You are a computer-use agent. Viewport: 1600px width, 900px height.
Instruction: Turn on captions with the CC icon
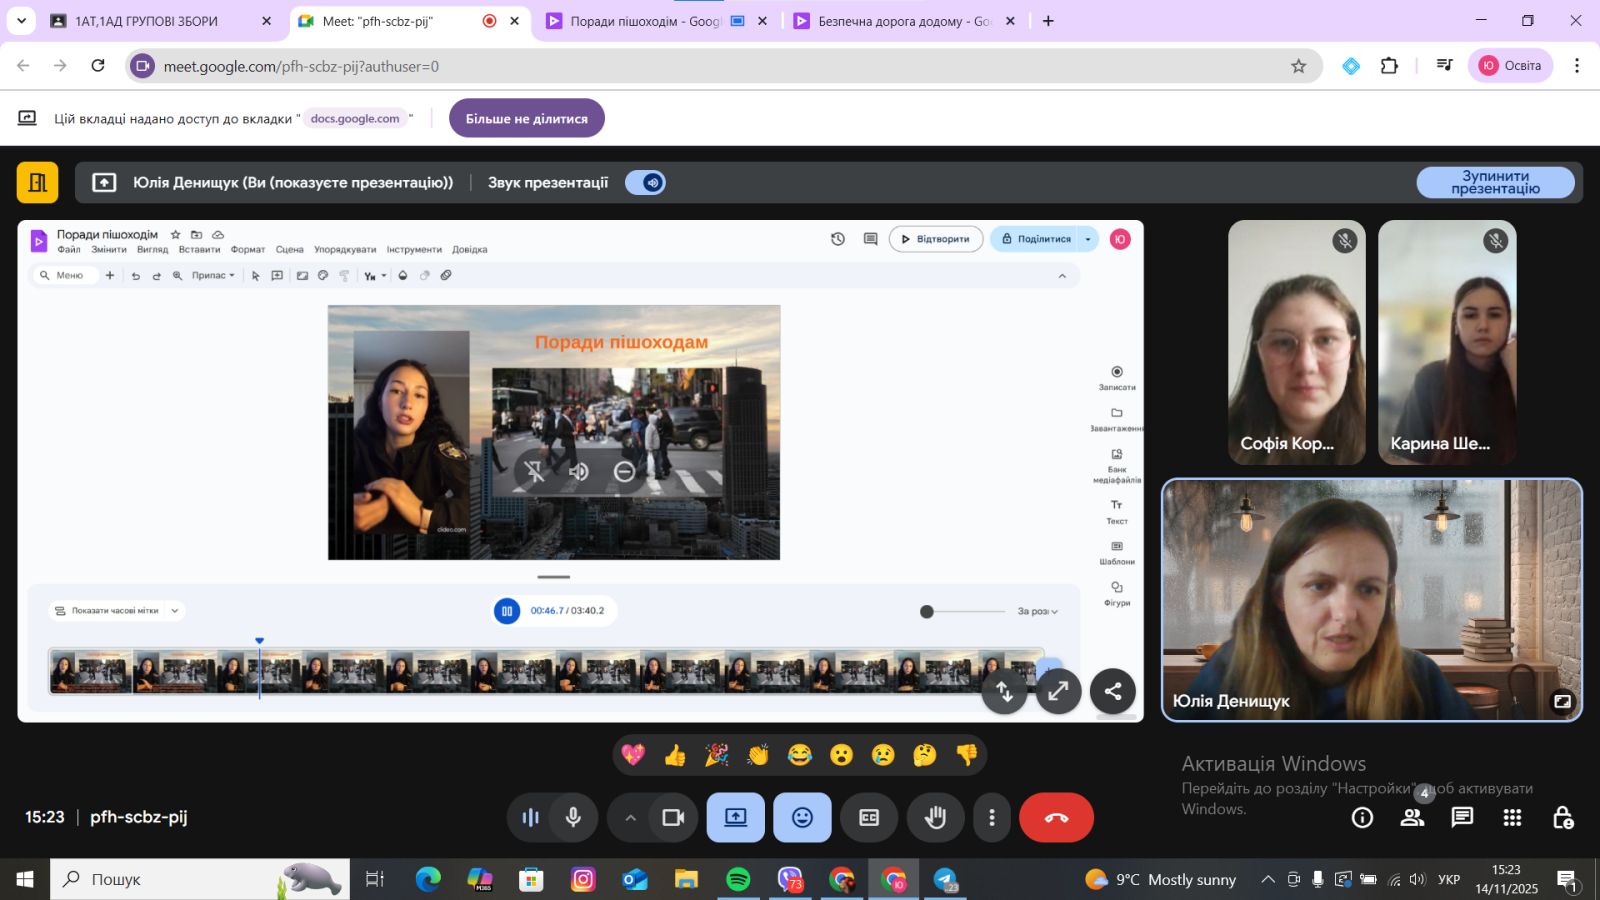pos(869,818)
